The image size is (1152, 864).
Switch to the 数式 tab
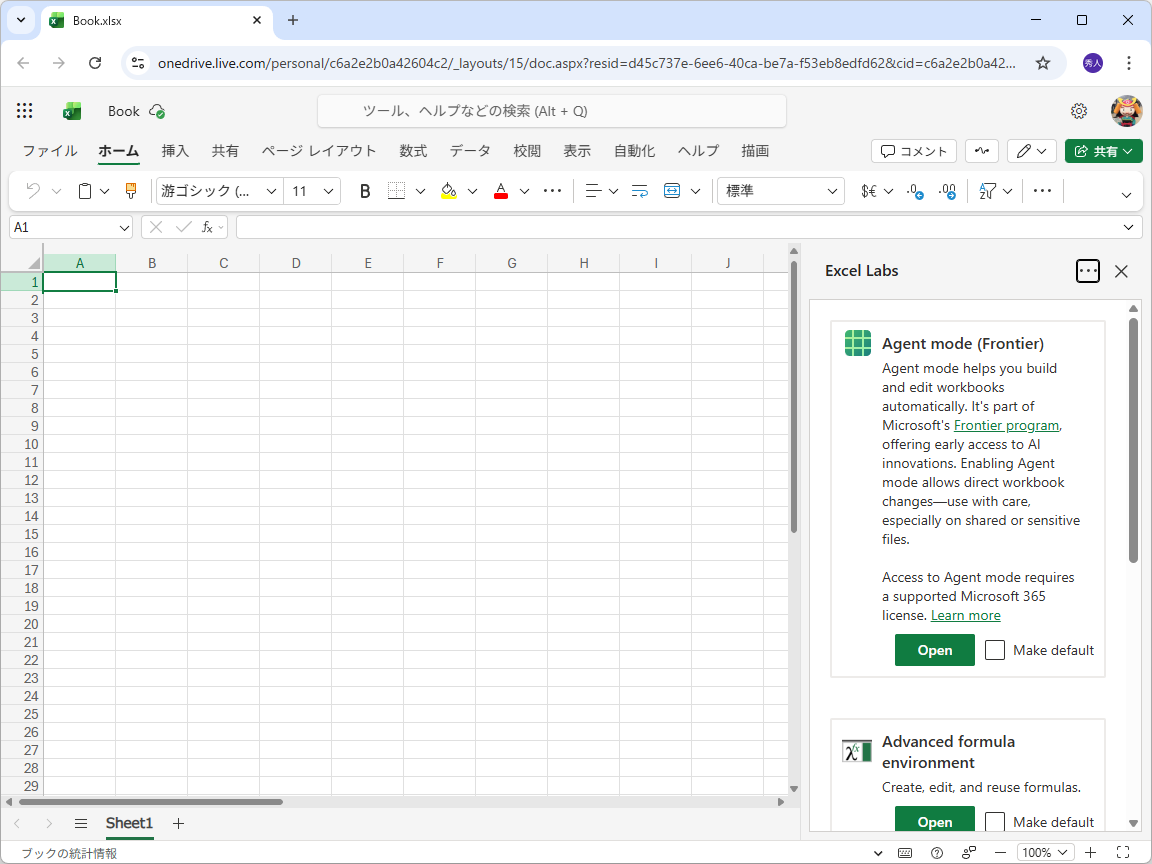413,151
